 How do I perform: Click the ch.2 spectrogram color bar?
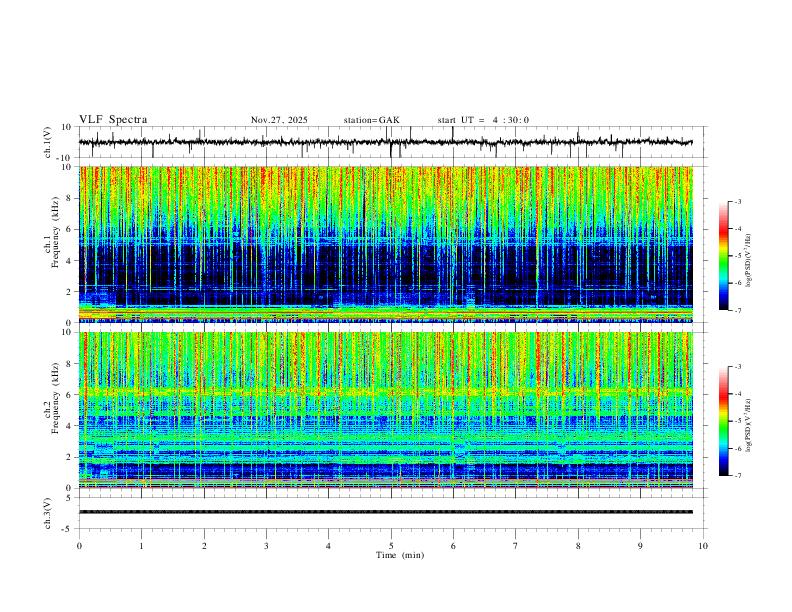point(723,421)
